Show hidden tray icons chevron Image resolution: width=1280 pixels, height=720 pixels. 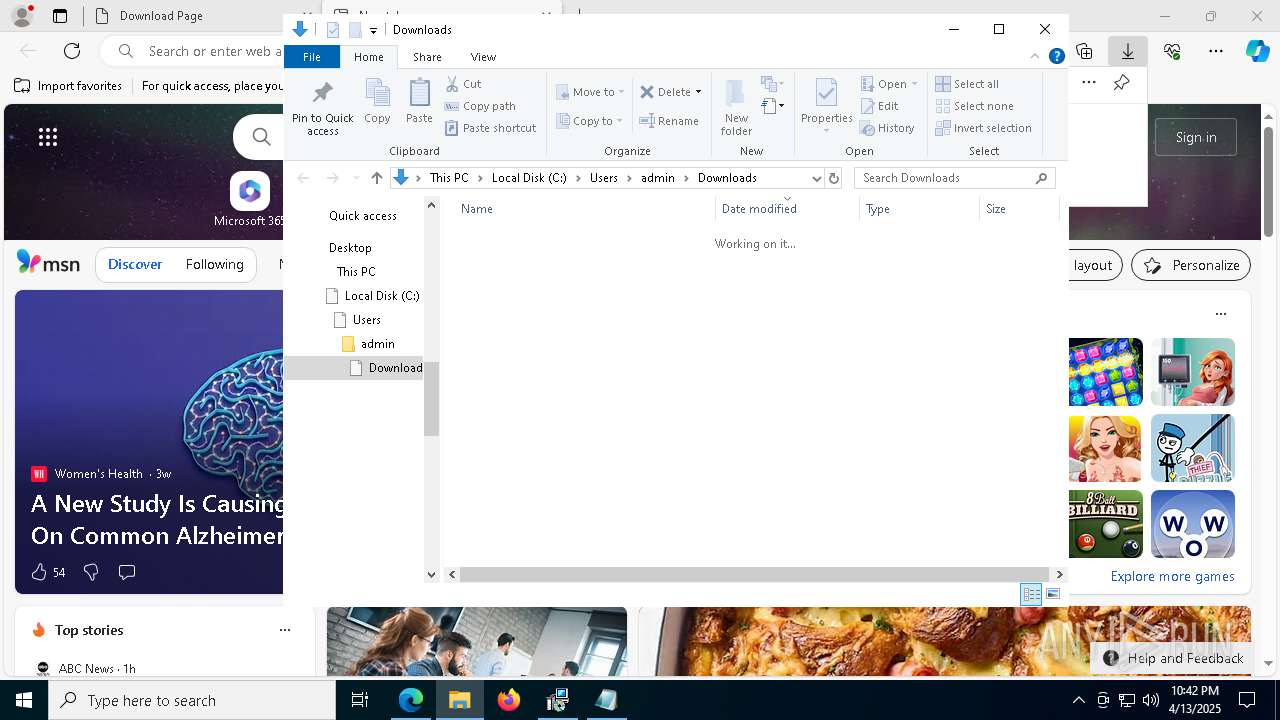[x=1078, y=700]
